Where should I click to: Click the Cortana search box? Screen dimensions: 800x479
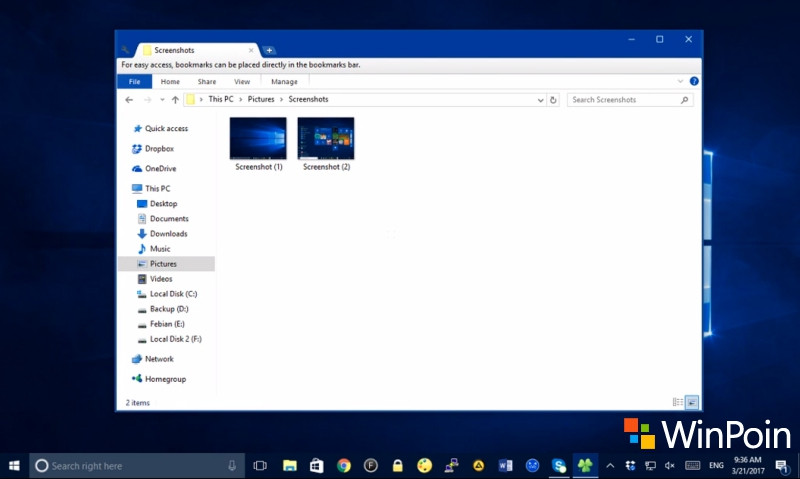(137, 466)
